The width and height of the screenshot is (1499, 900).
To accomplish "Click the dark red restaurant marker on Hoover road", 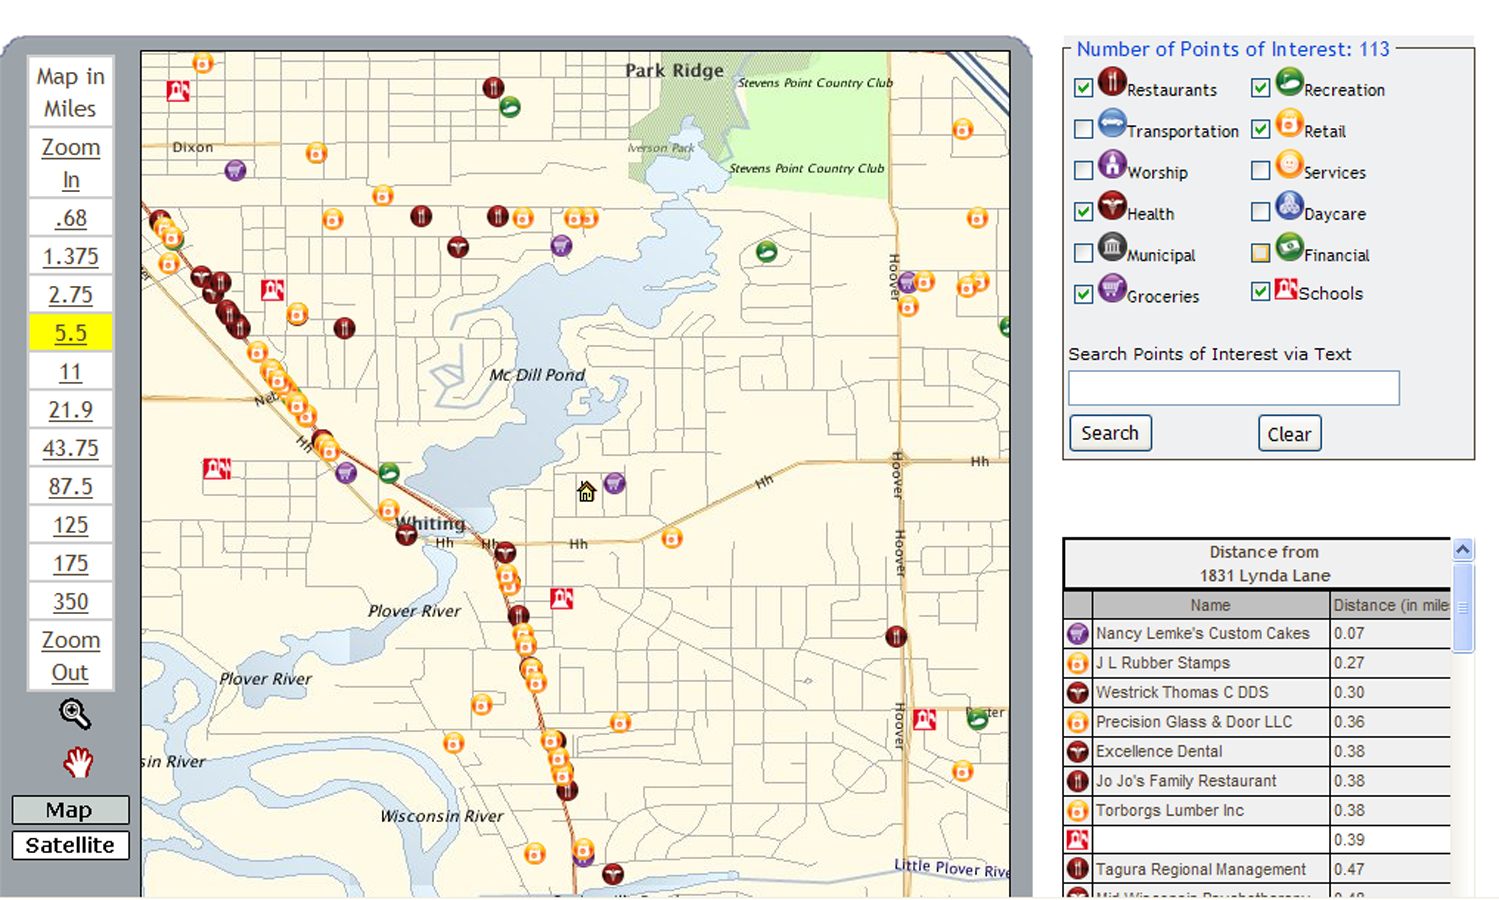I will [x=896, y=636].
